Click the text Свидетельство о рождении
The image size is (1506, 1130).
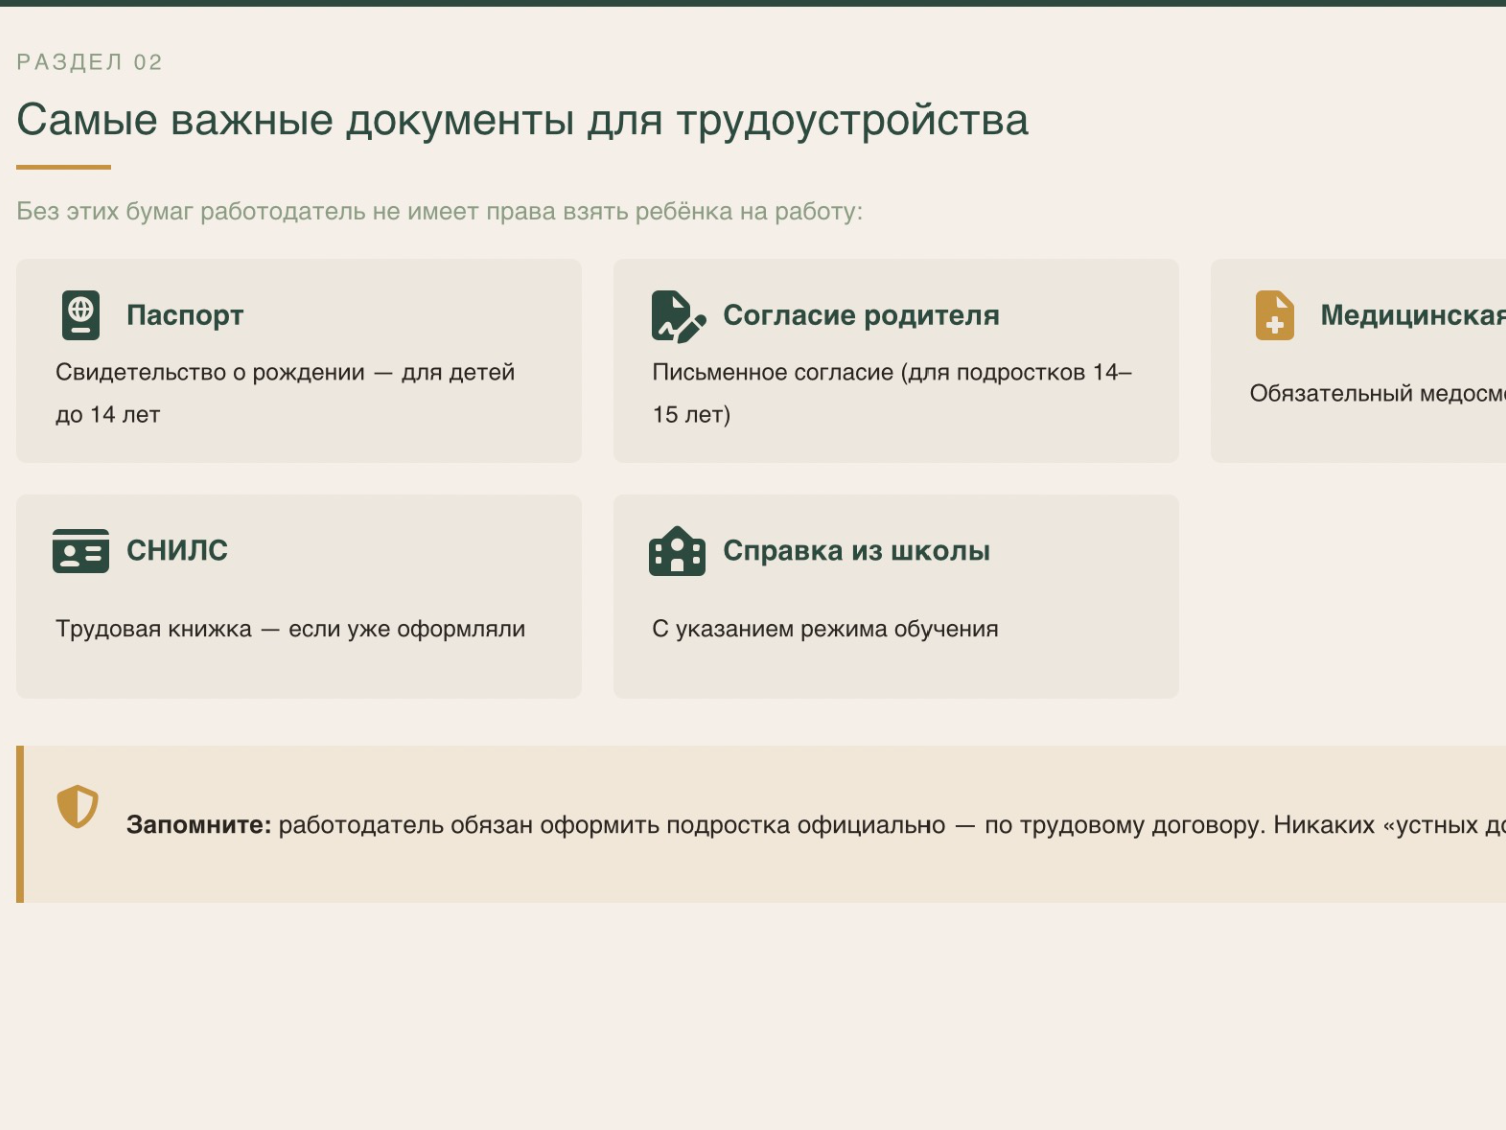[285, 393]
